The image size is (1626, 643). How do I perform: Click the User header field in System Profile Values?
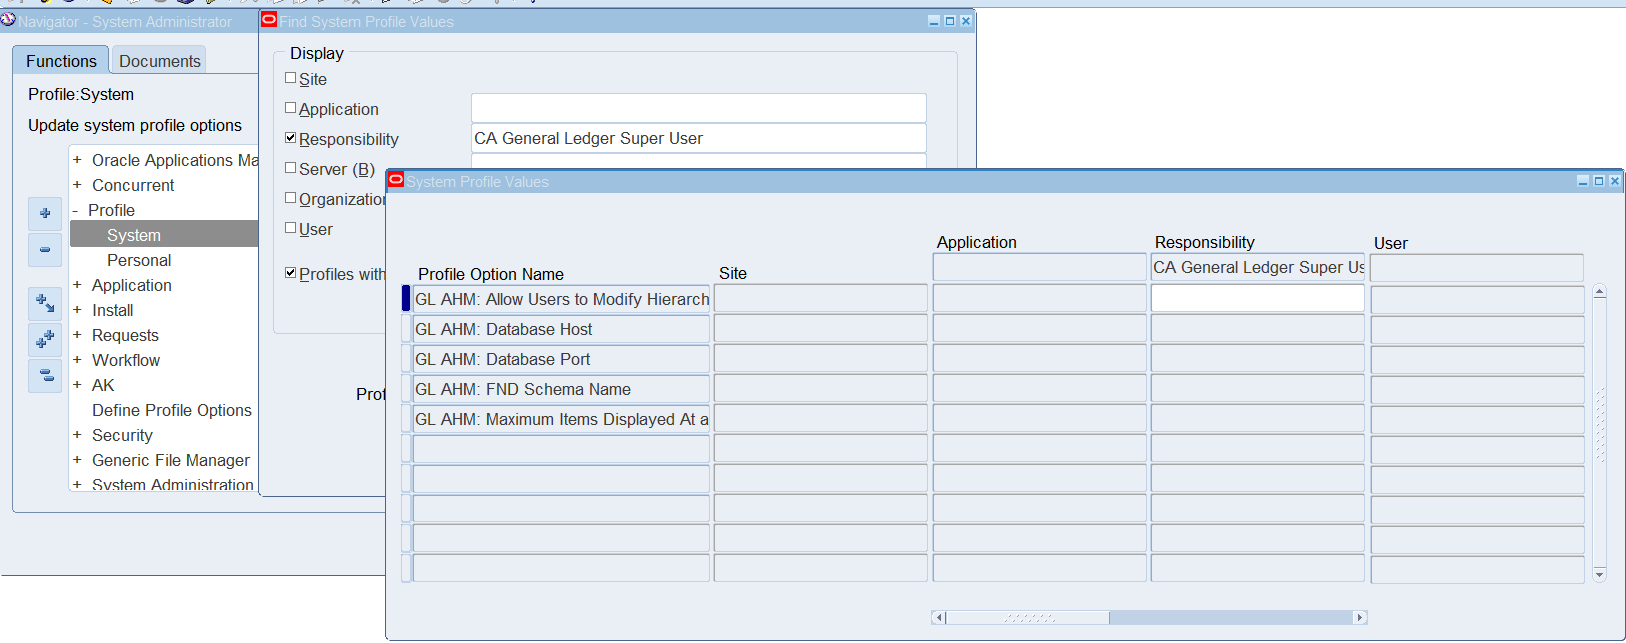(1477, 267)
